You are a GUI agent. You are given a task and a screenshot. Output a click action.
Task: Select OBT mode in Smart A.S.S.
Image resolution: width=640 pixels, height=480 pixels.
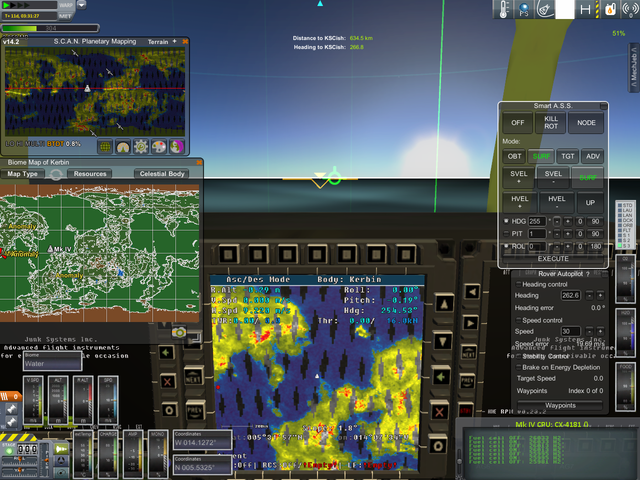(514, 156)
